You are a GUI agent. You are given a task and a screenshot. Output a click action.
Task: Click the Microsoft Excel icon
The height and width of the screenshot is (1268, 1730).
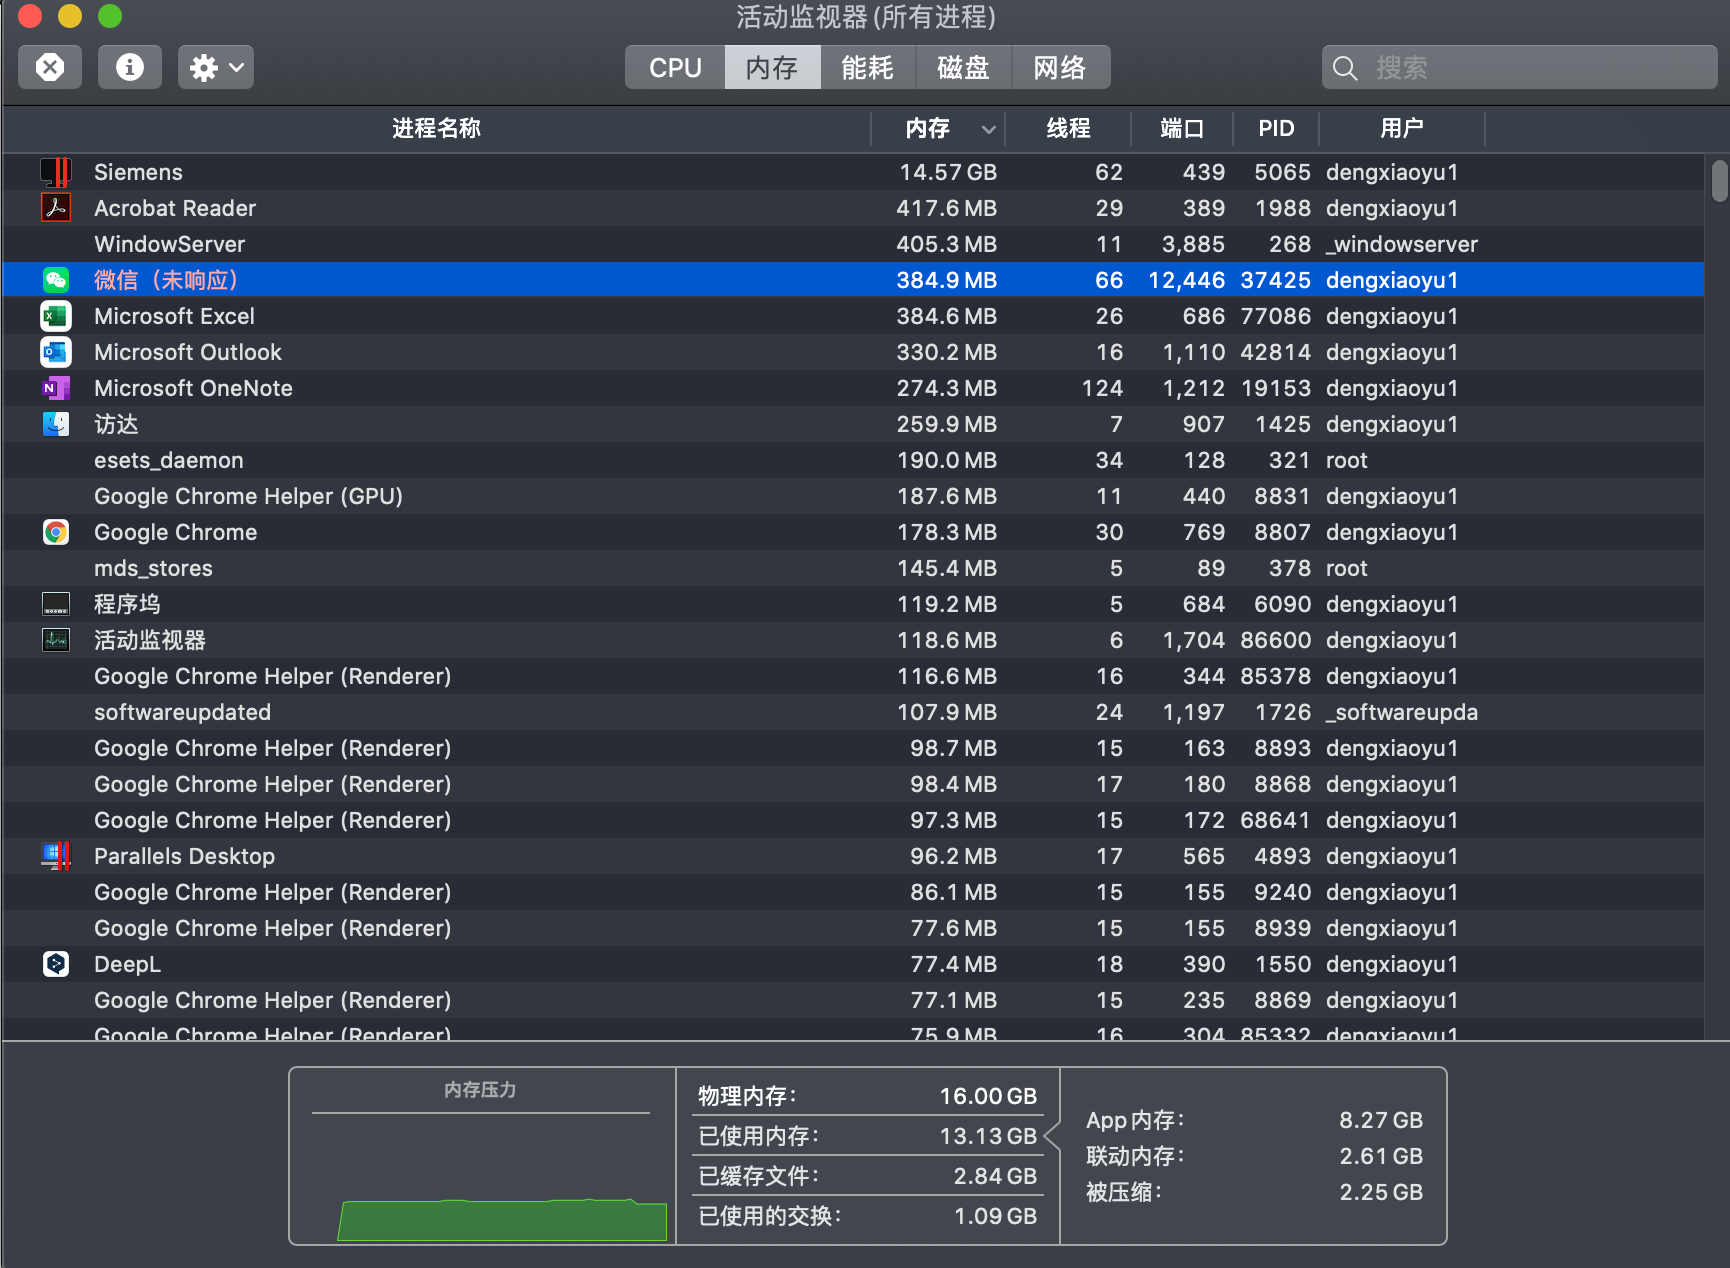(56, 316)
